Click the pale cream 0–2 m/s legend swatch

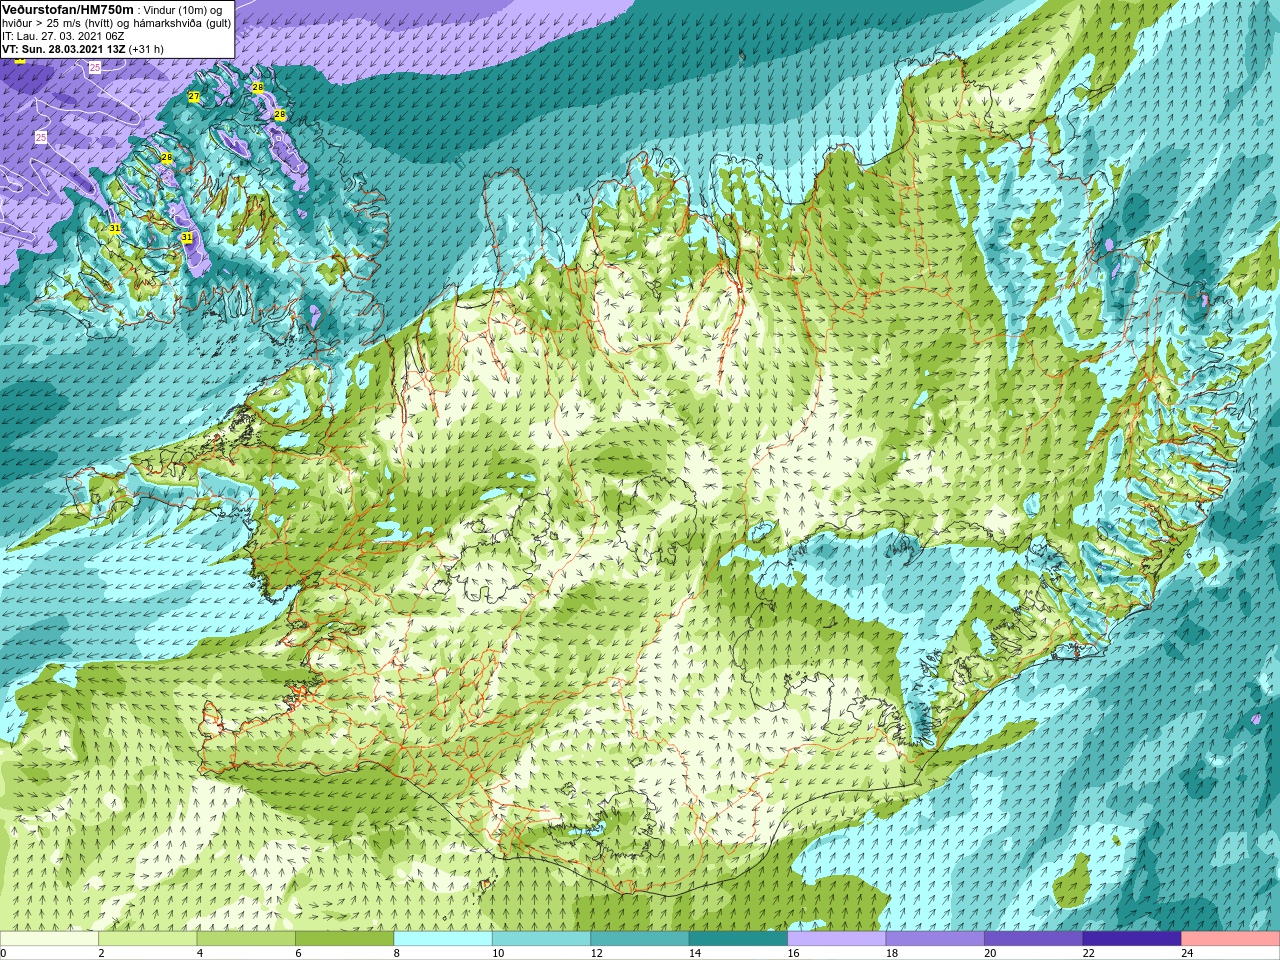(x=49, y=939)
